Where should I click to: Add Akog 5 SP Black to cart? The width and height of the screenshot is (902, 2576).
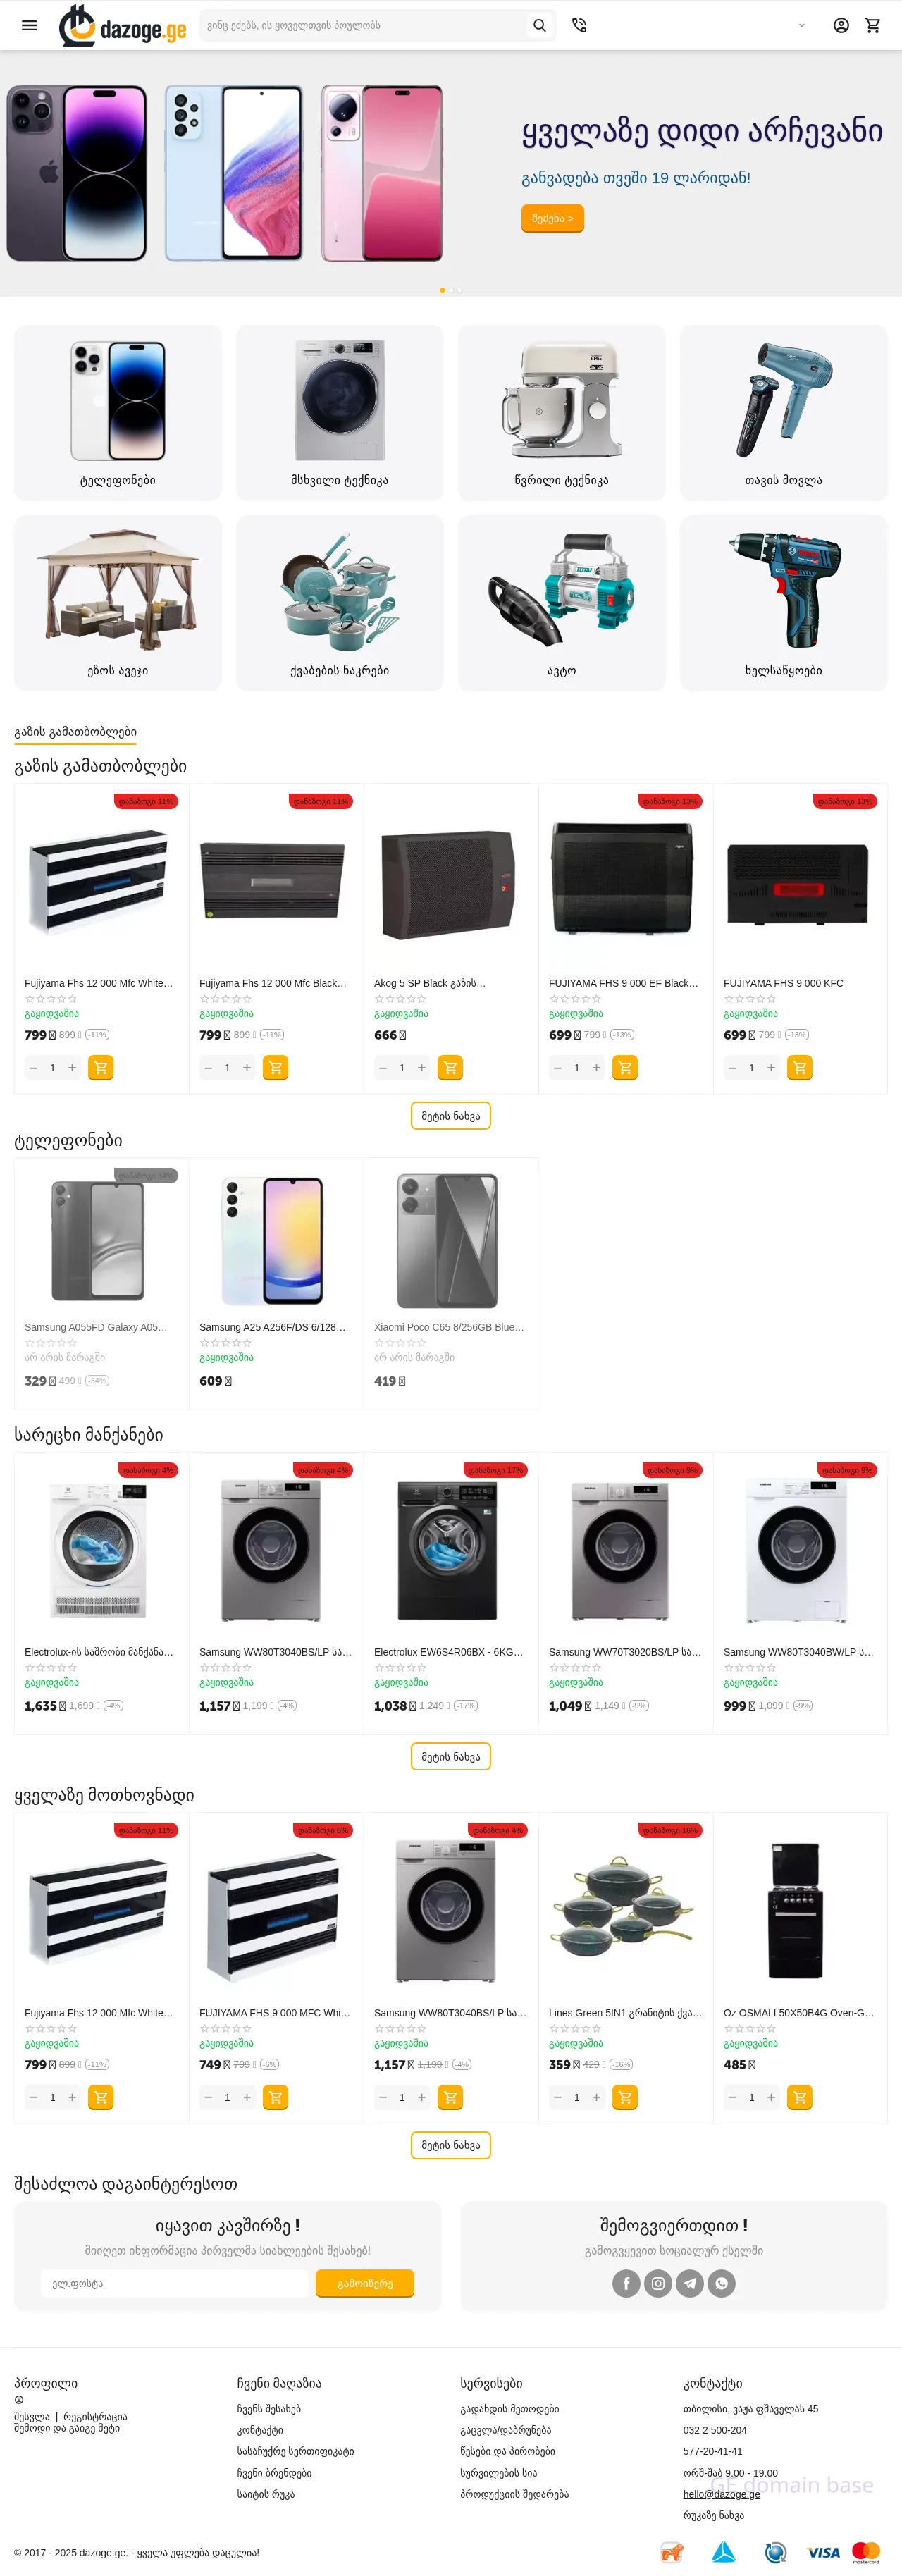(x=450, y=1068)
